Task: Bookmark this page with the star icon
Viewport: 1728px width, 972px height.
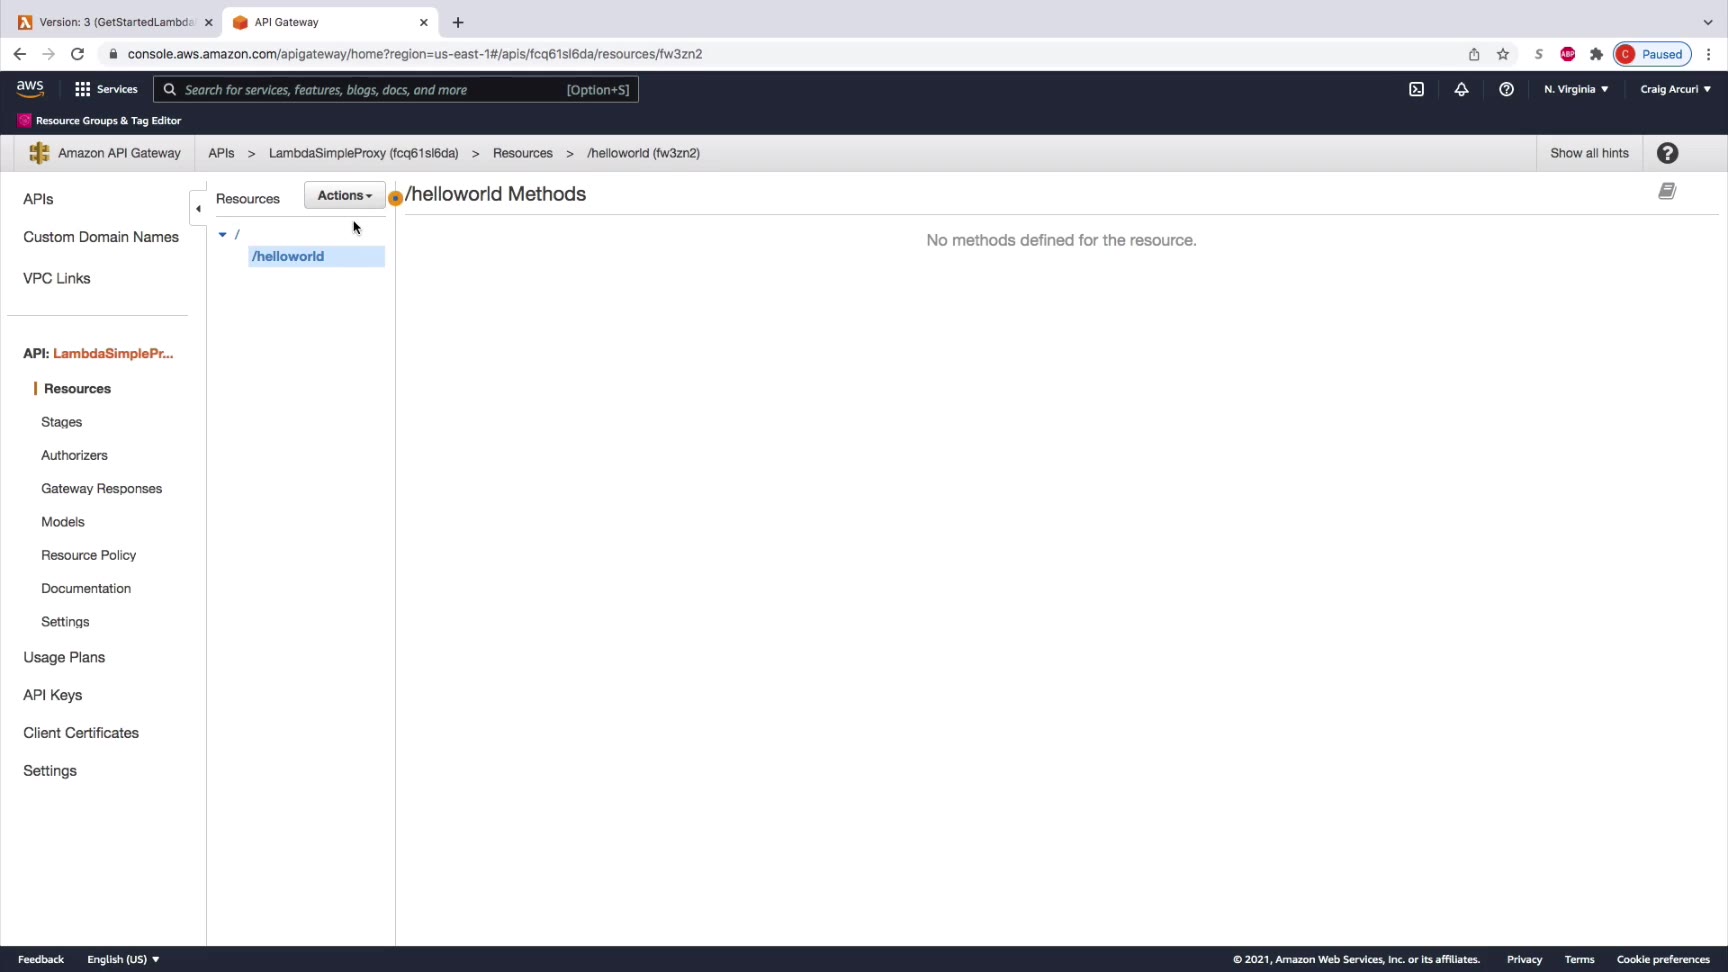Action: [1503, 54]
